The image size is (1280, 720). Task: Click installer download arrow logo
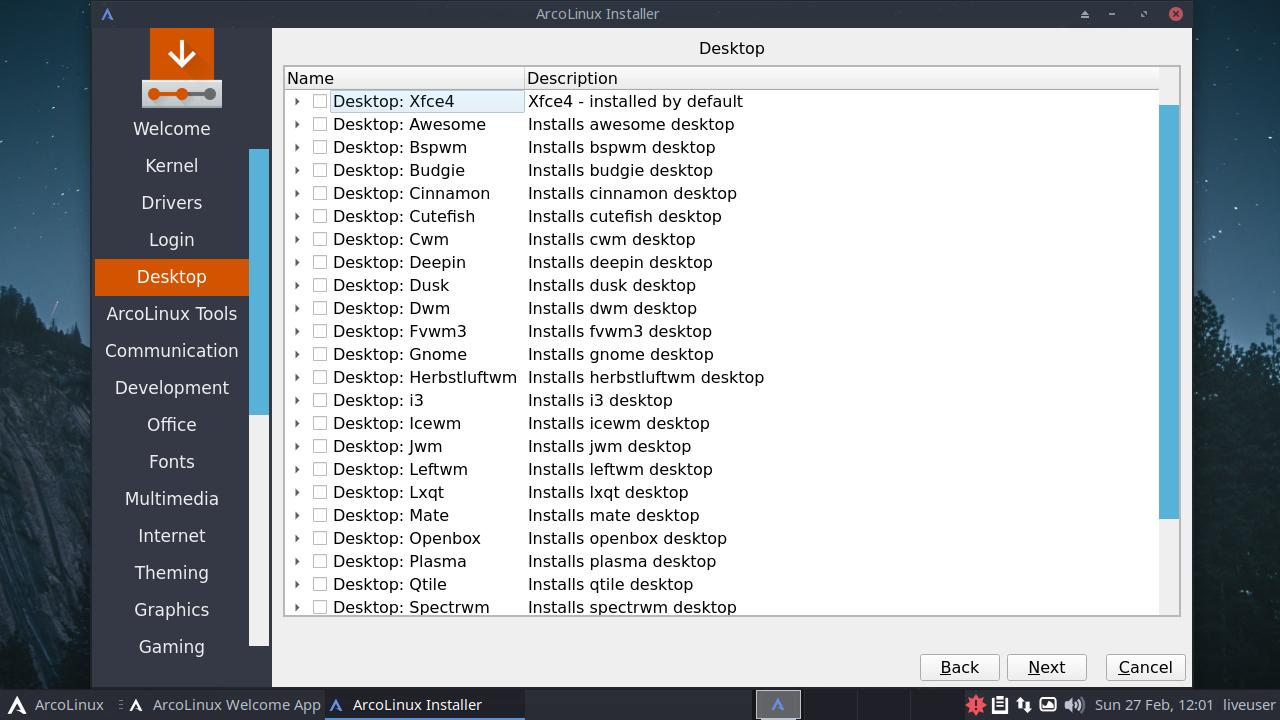(x=182, y=68)
